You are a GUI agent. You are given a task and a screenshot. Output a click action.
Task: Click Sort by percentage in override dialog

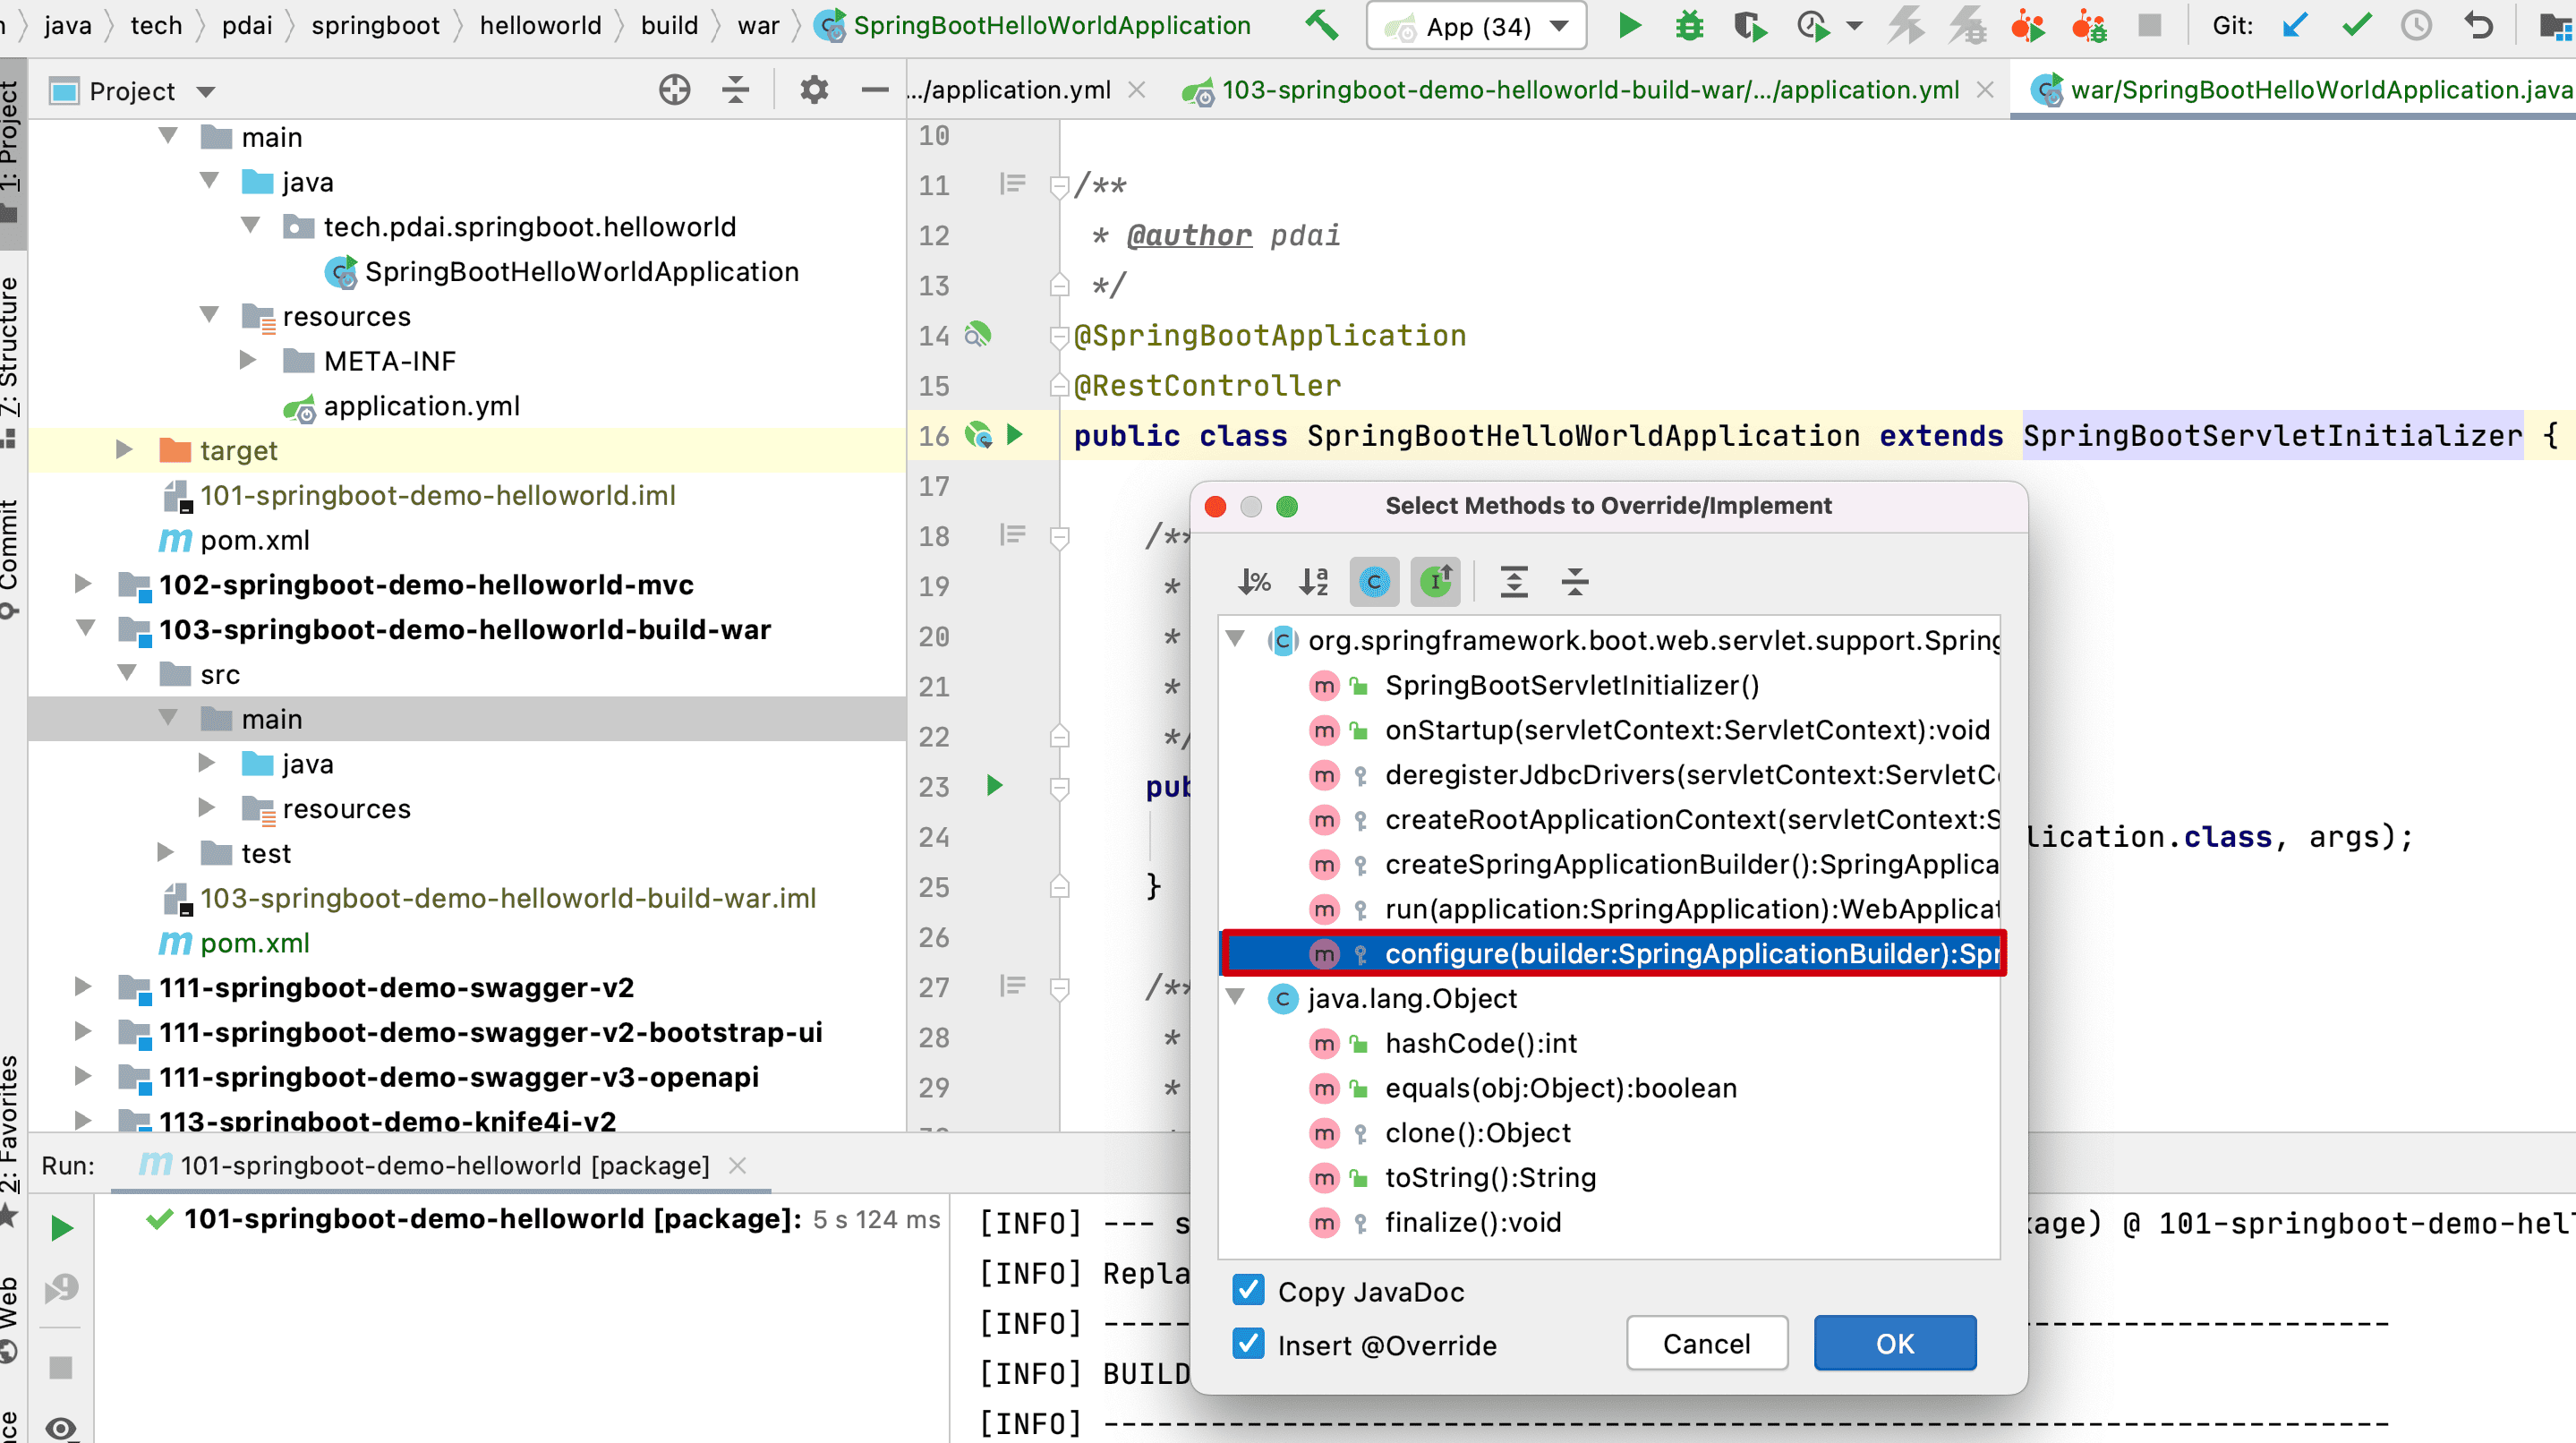click(1253, 581)
